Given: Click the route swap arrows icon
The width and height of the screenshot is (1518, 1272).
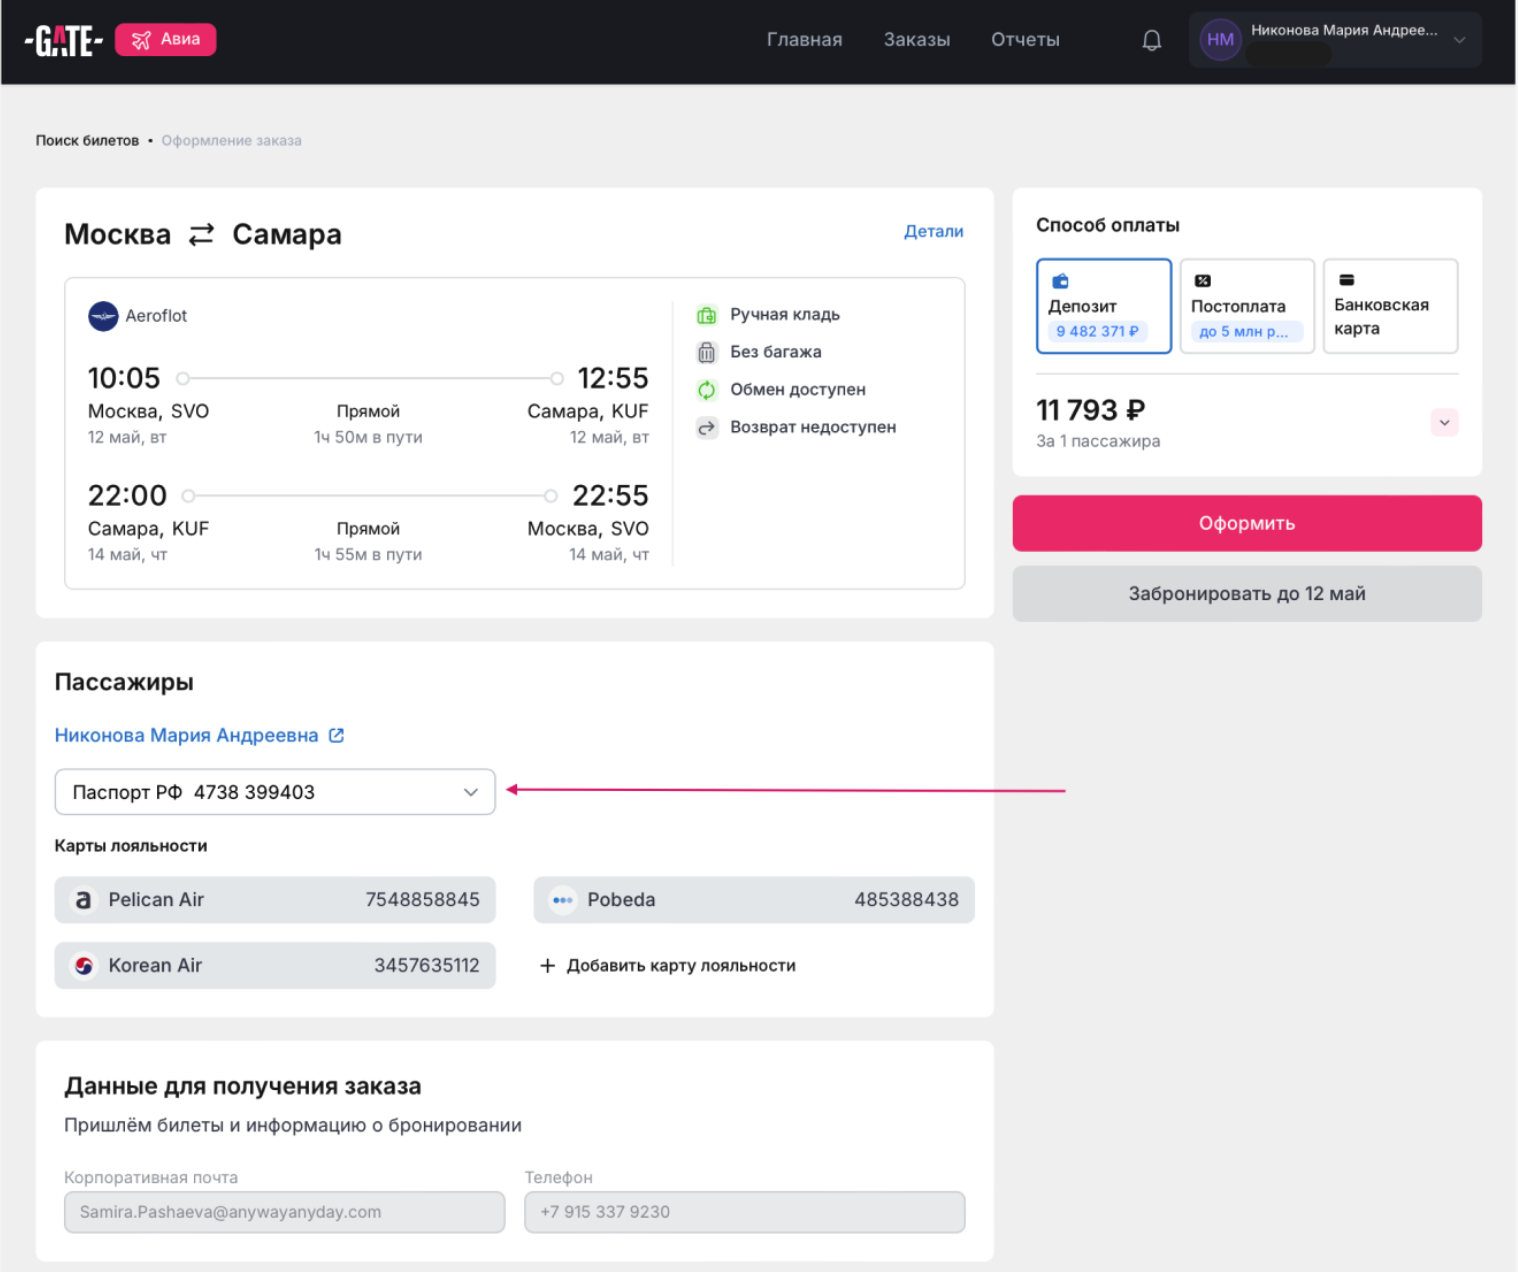Looking at the screenshot, I should click(x=202, y=234).
